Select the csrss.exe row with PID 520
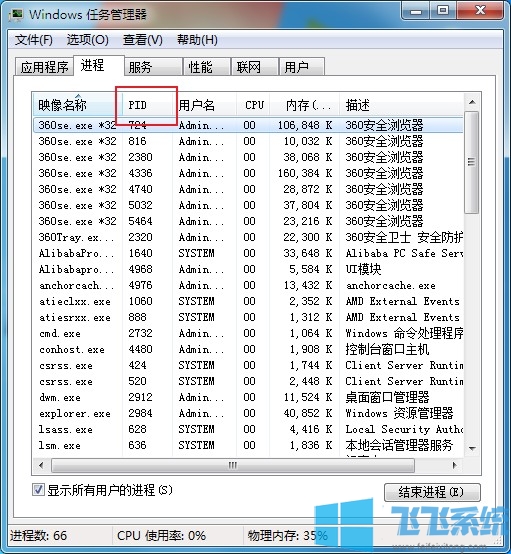 248,381
